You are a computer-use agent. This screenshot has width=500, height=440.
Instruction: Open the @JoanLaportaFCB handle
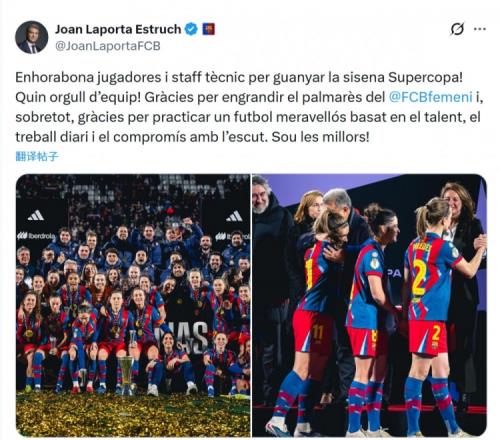tap(108, 46)
